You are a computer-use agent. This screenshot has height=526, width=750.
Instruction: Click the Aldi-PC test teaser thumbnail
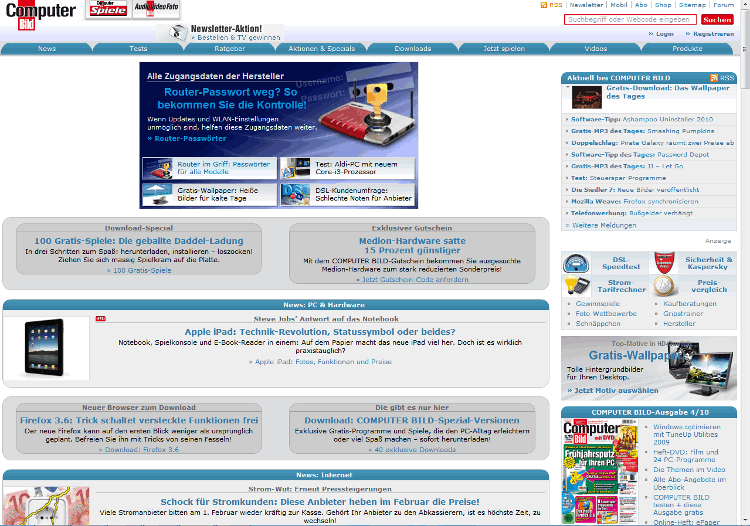point(297,168)
